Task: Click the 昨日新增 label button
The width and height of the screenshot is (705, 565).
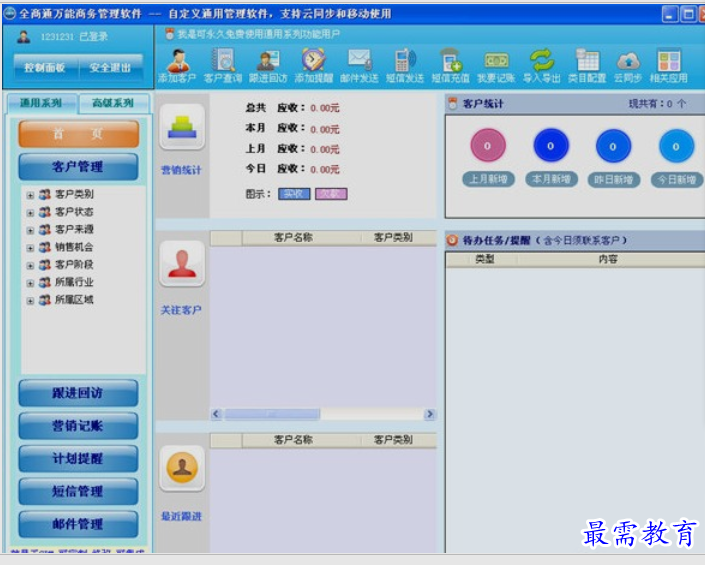Action: pyautogui.click(x=614, y=180)
